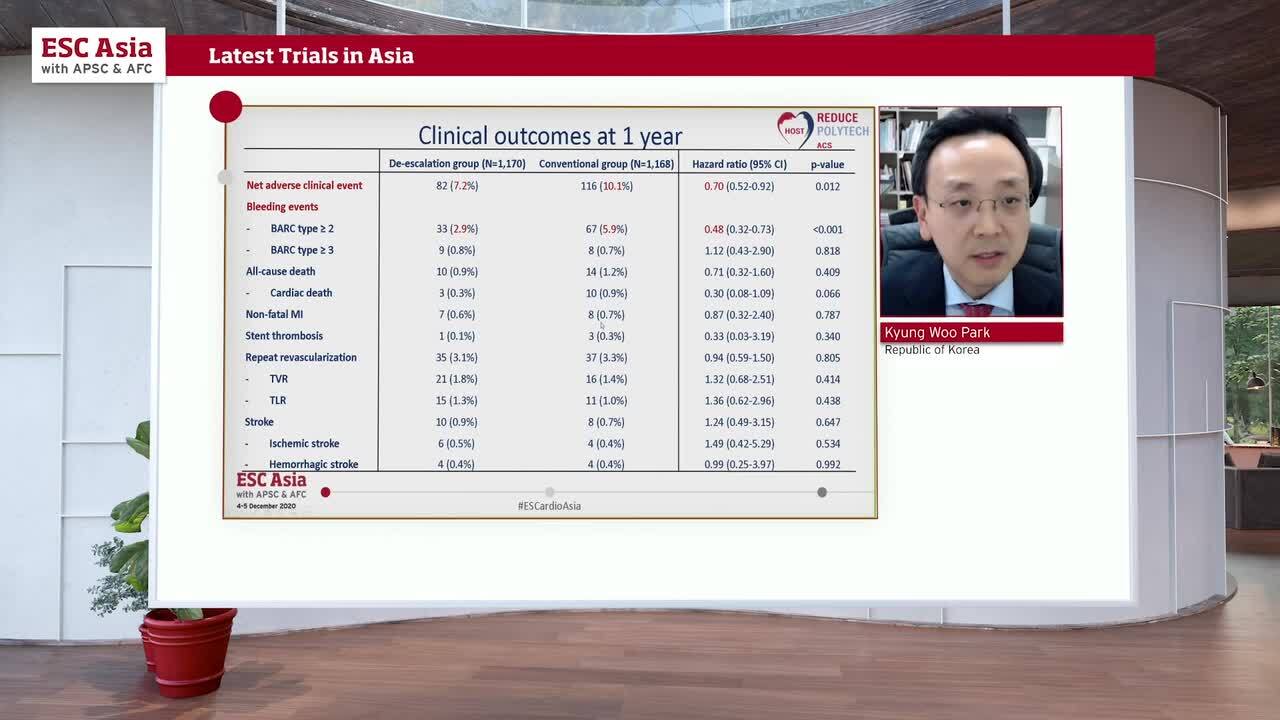Click the Clinical outcomes at 1 year title
The height and width of the screenshot is (720, 1280).
click(550, 135)
